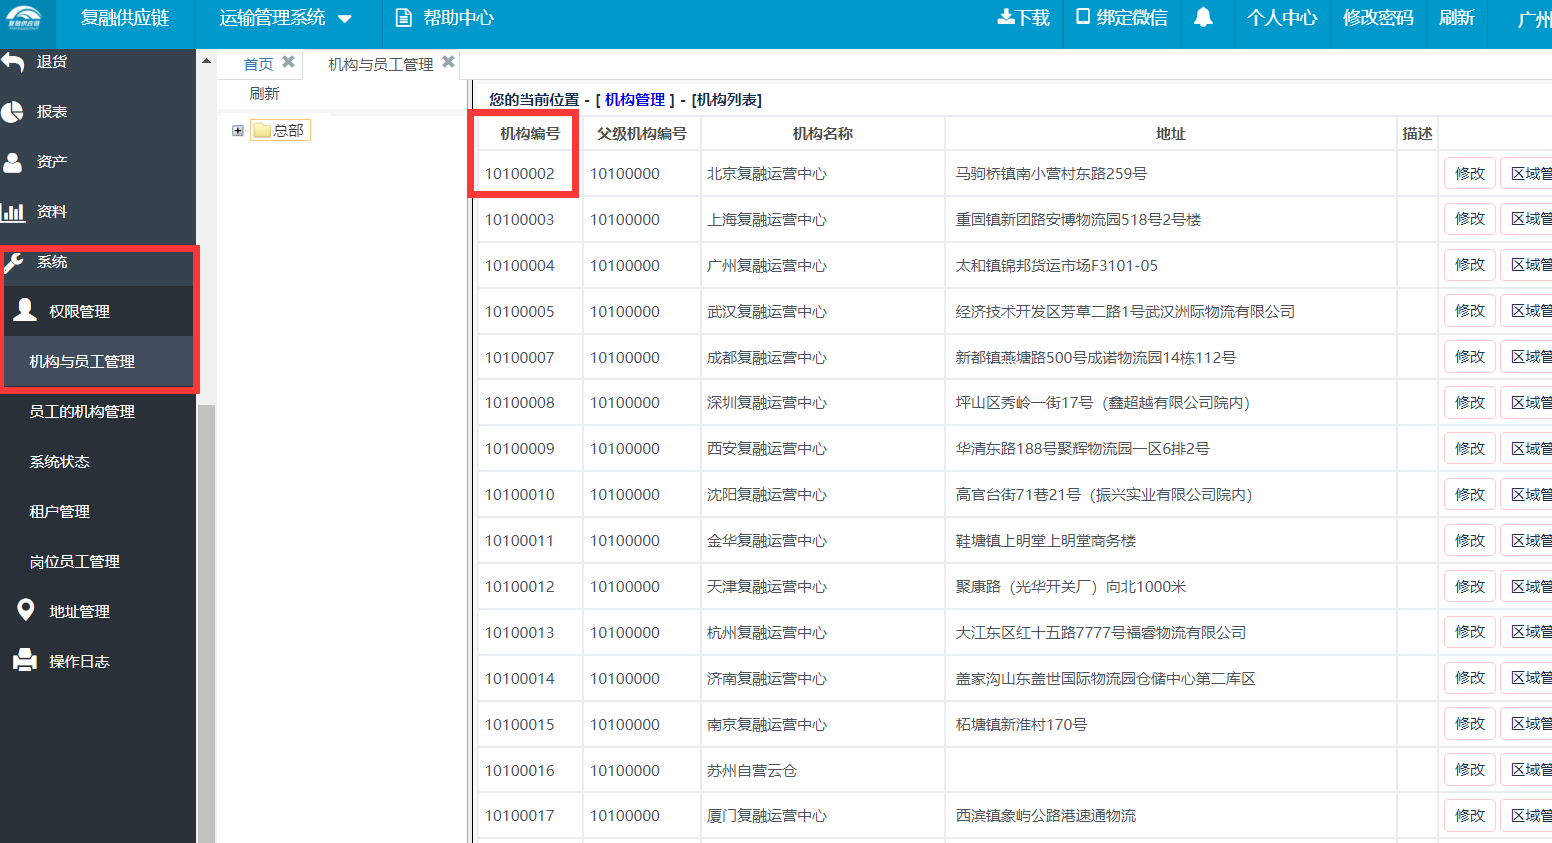Switch to the 首页 tab
The height and width of the screenshot is (843, 1552).
[x=259, y=64]
